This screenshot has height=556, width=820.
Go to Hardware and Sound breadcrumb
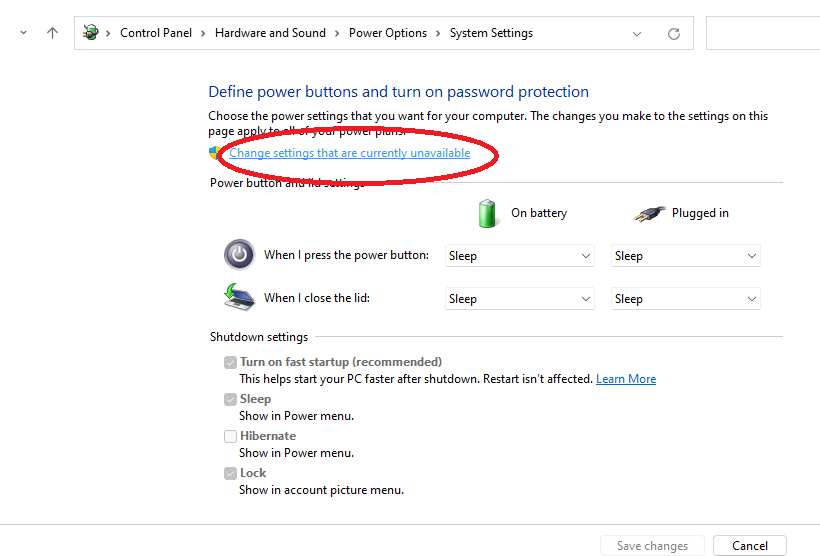point(270,33)
